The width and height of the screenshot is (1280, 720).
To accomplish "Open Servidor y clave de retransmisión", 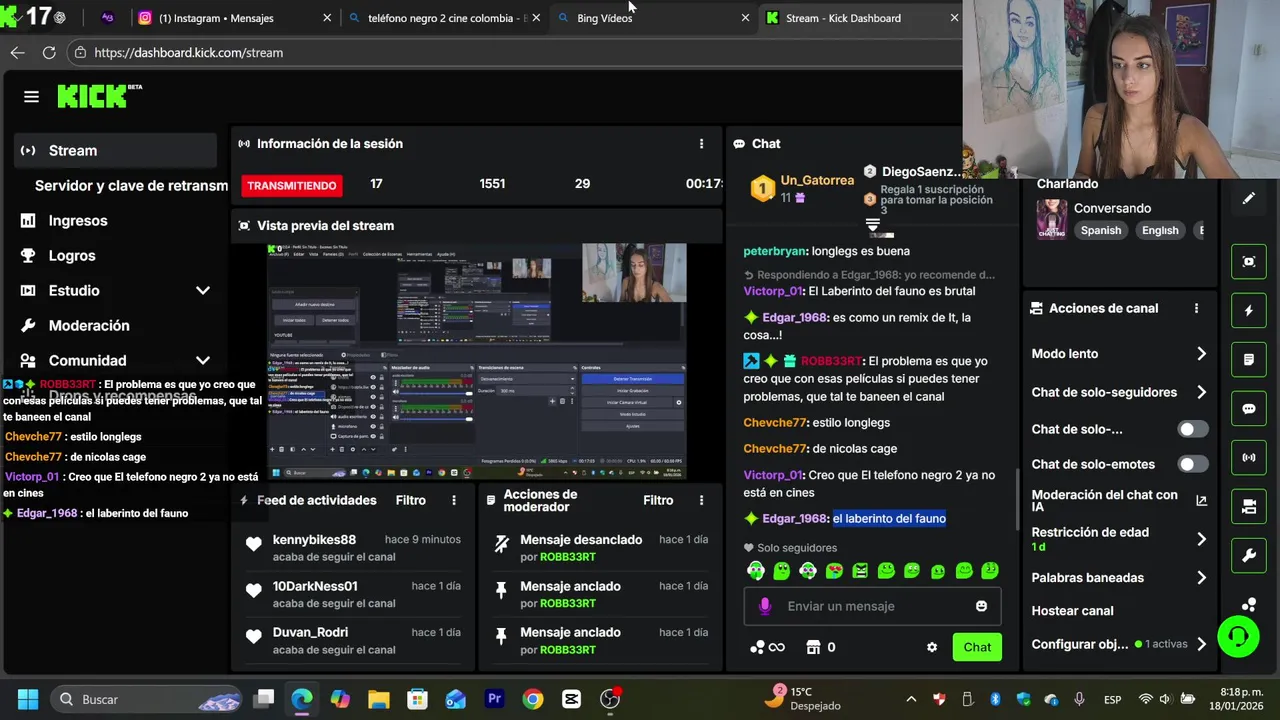I will (131, 186).
